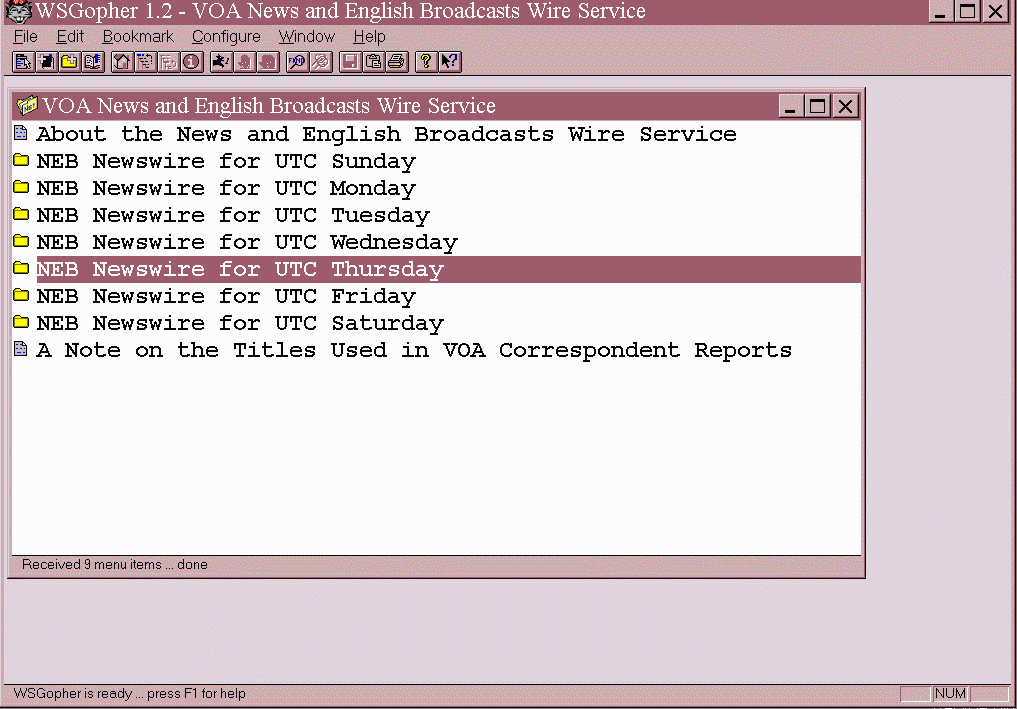
Task: Open the Bookmark menu
Action: (x=138, y=37)
